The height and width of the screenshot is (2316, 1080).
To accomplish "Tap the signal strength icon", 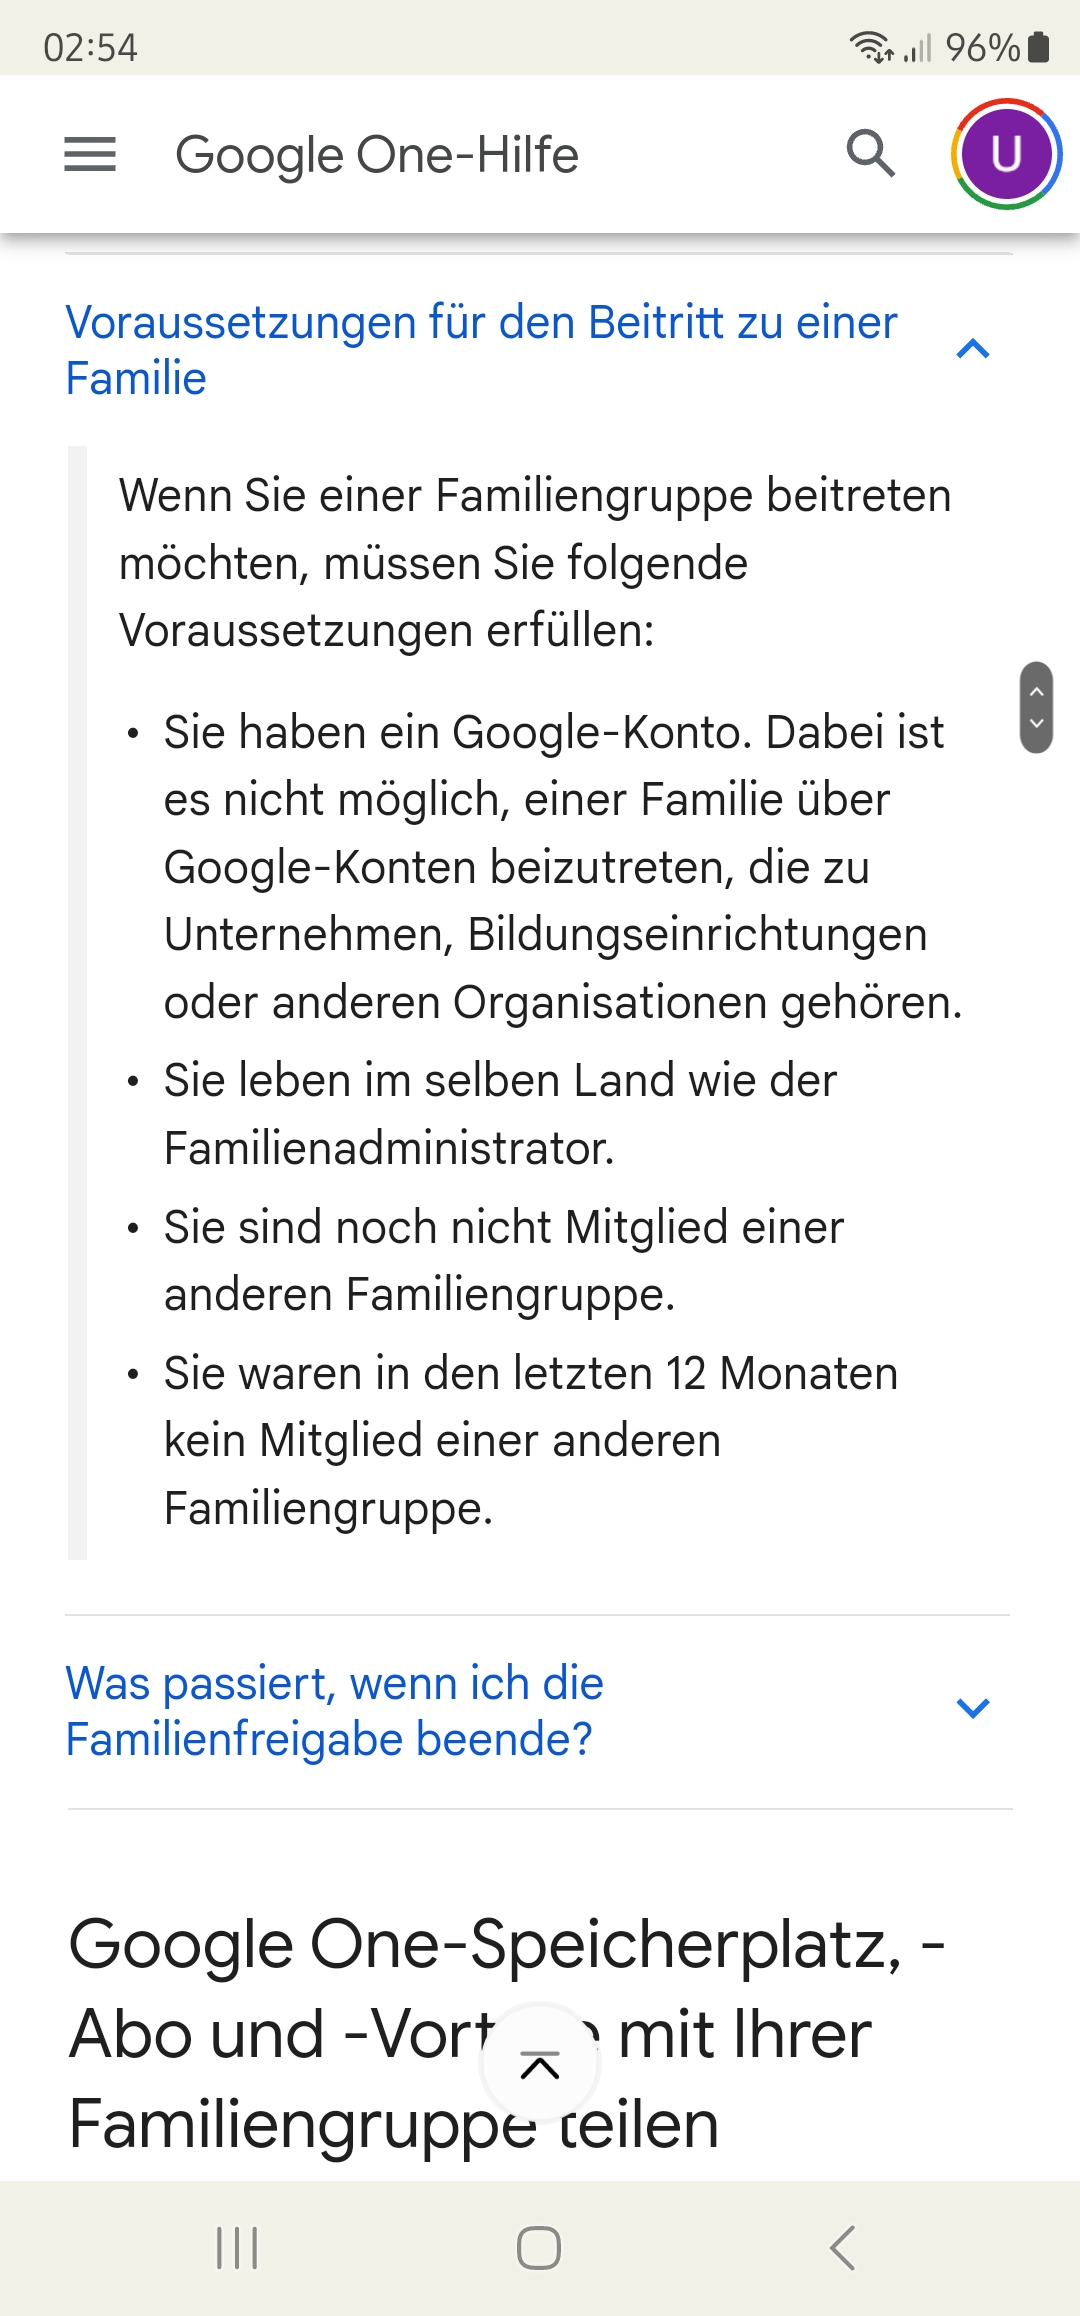I will pyautogui.click(x=917, y=47).
